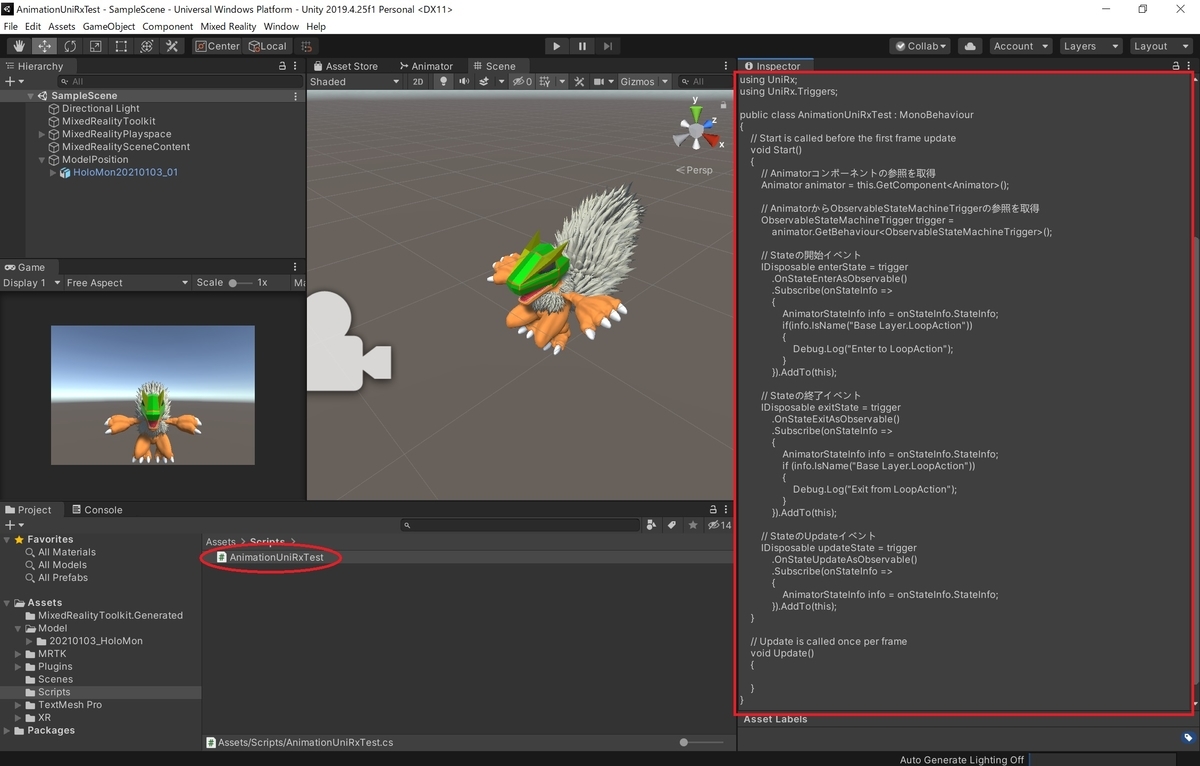Search by type in Project panel
The image size is (1200, 766).
pos(652,524)
